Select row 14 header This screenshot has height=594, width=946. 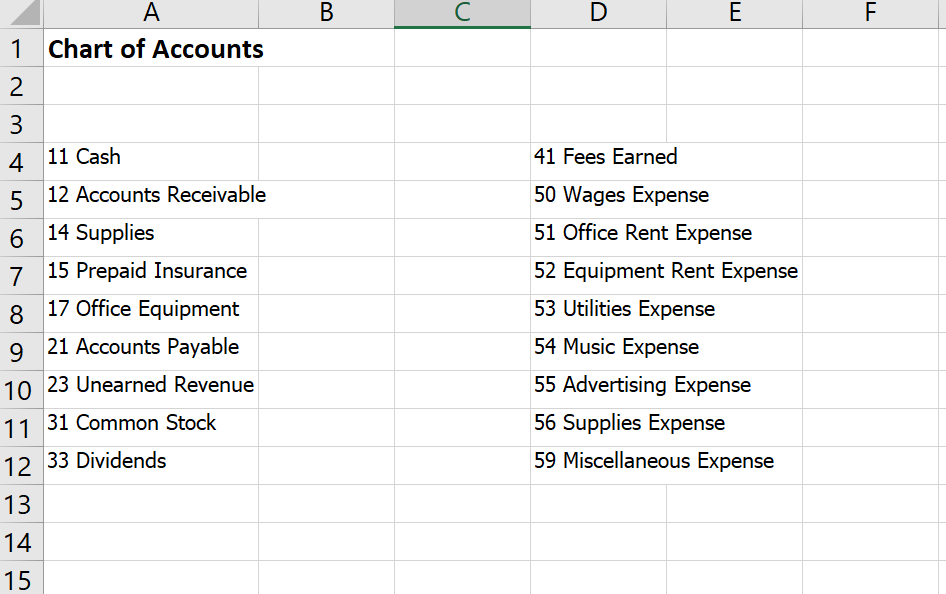coord(22,542)
